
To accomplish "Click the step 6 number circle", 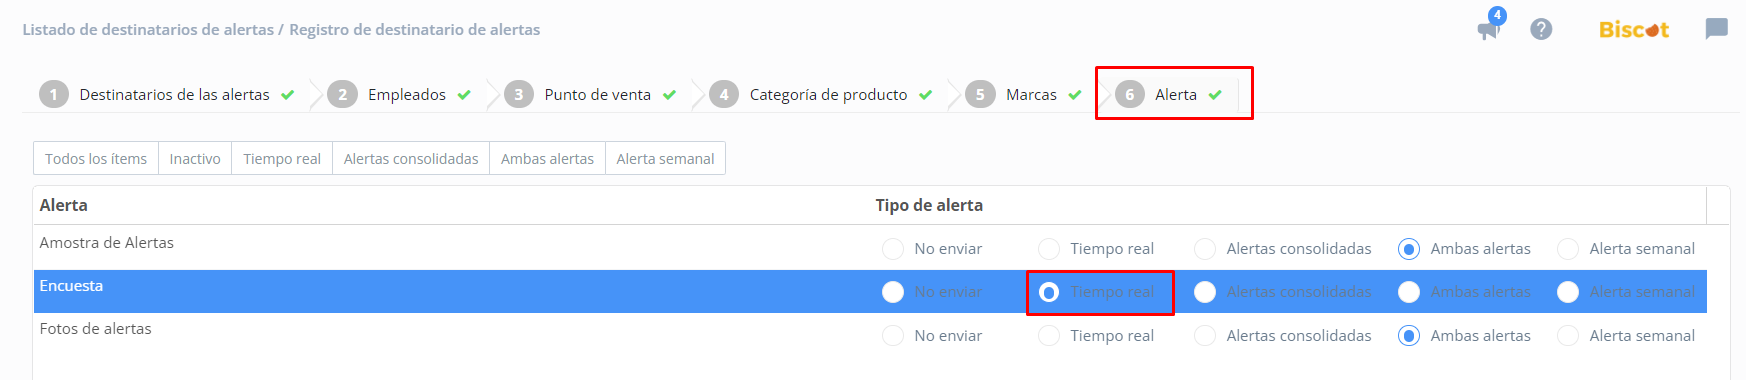I will (x=1130, y=94).
